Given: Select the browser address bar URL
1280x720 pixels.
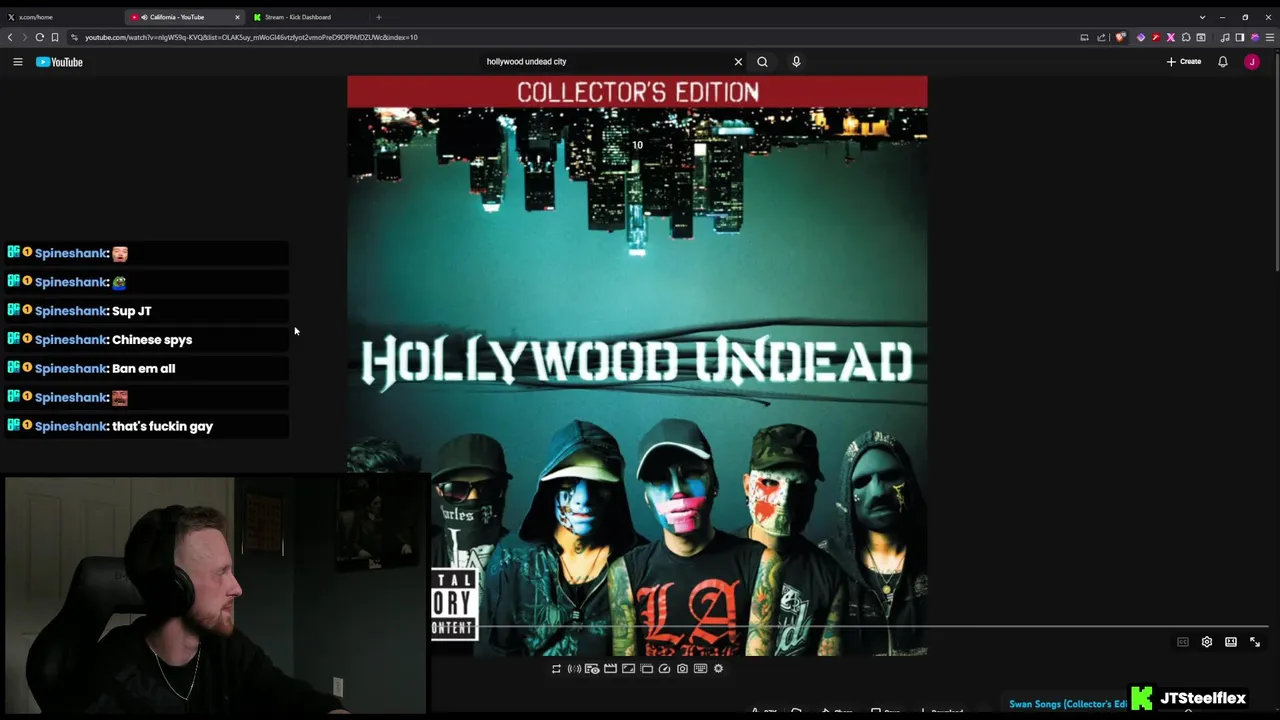Looking at the screenshot, I should 251,37.
